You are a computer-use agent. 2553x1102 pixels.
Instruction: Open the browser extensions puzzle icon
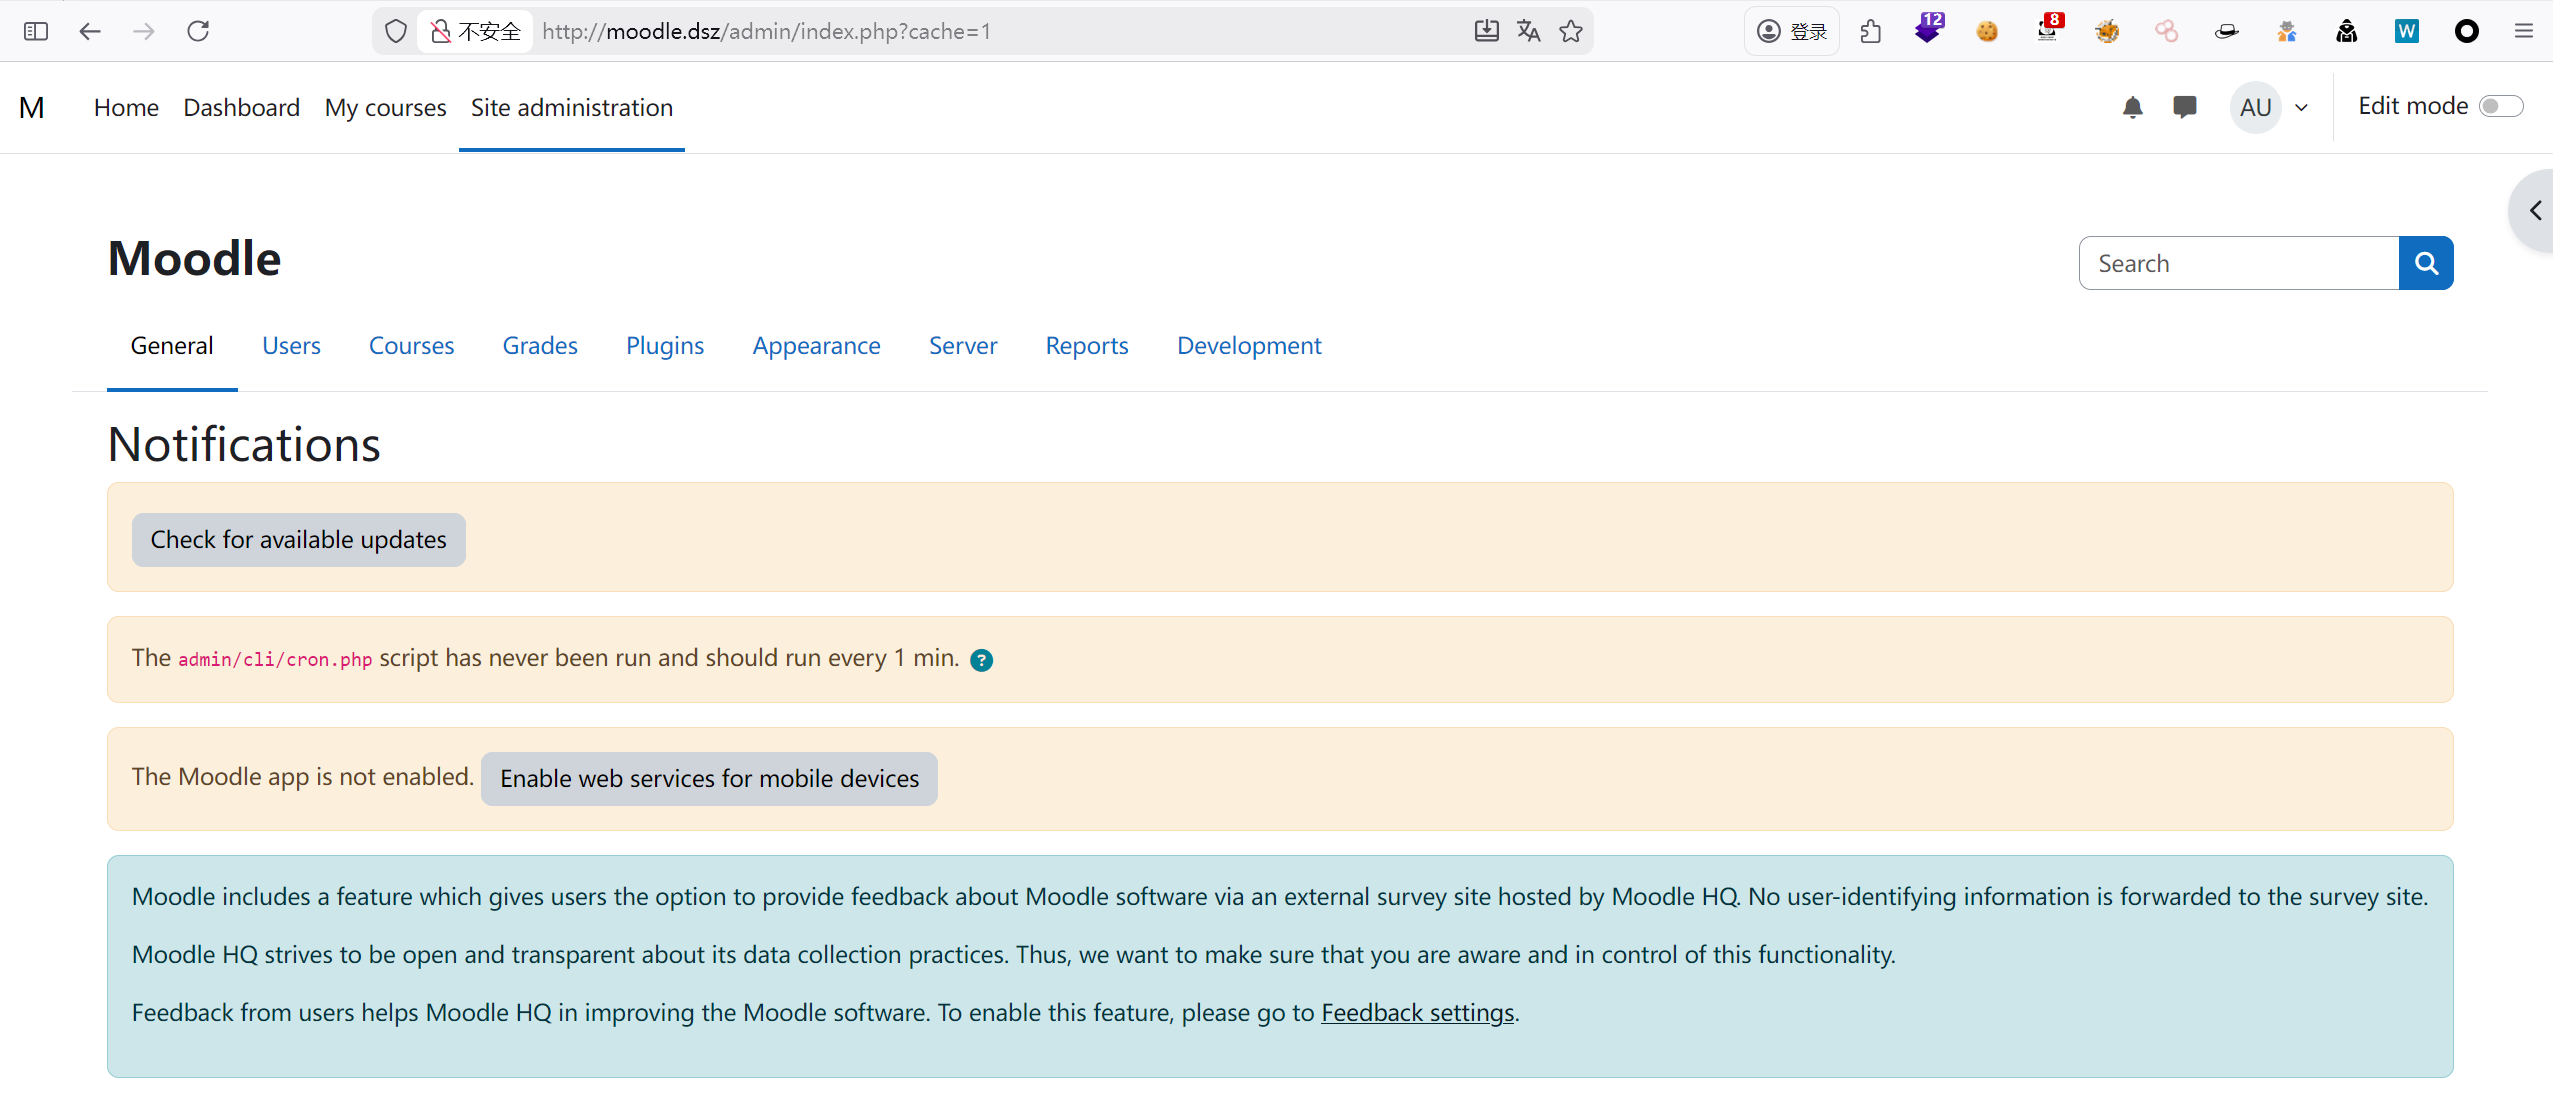[x=1870, y=31]
